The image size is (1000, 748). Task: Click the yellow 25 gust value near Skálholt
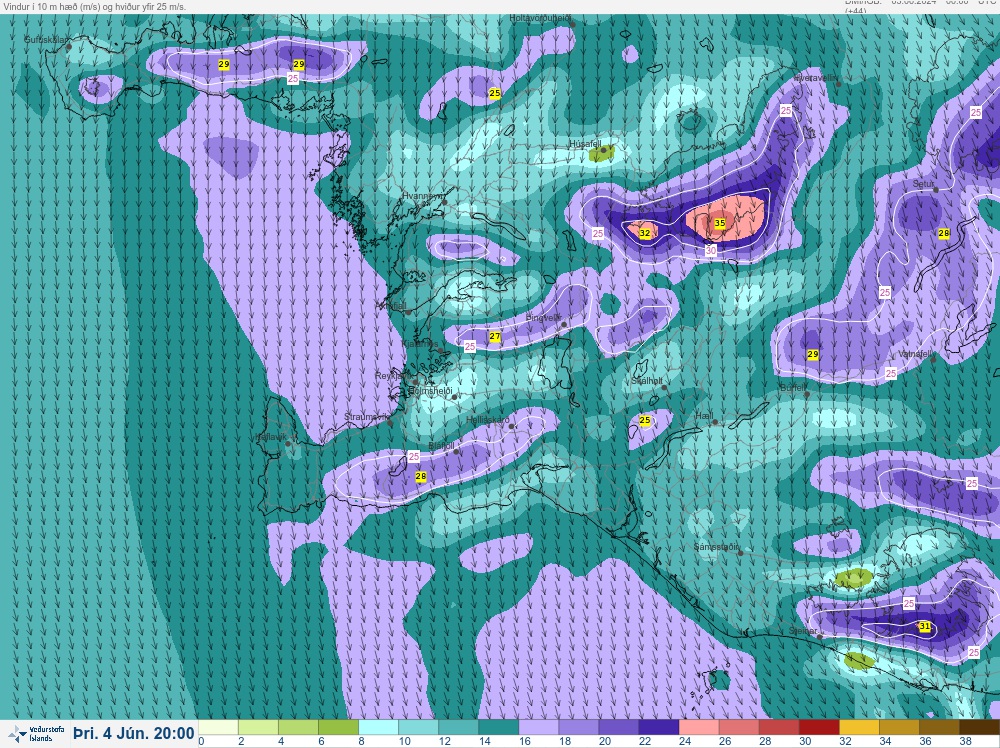645,420
